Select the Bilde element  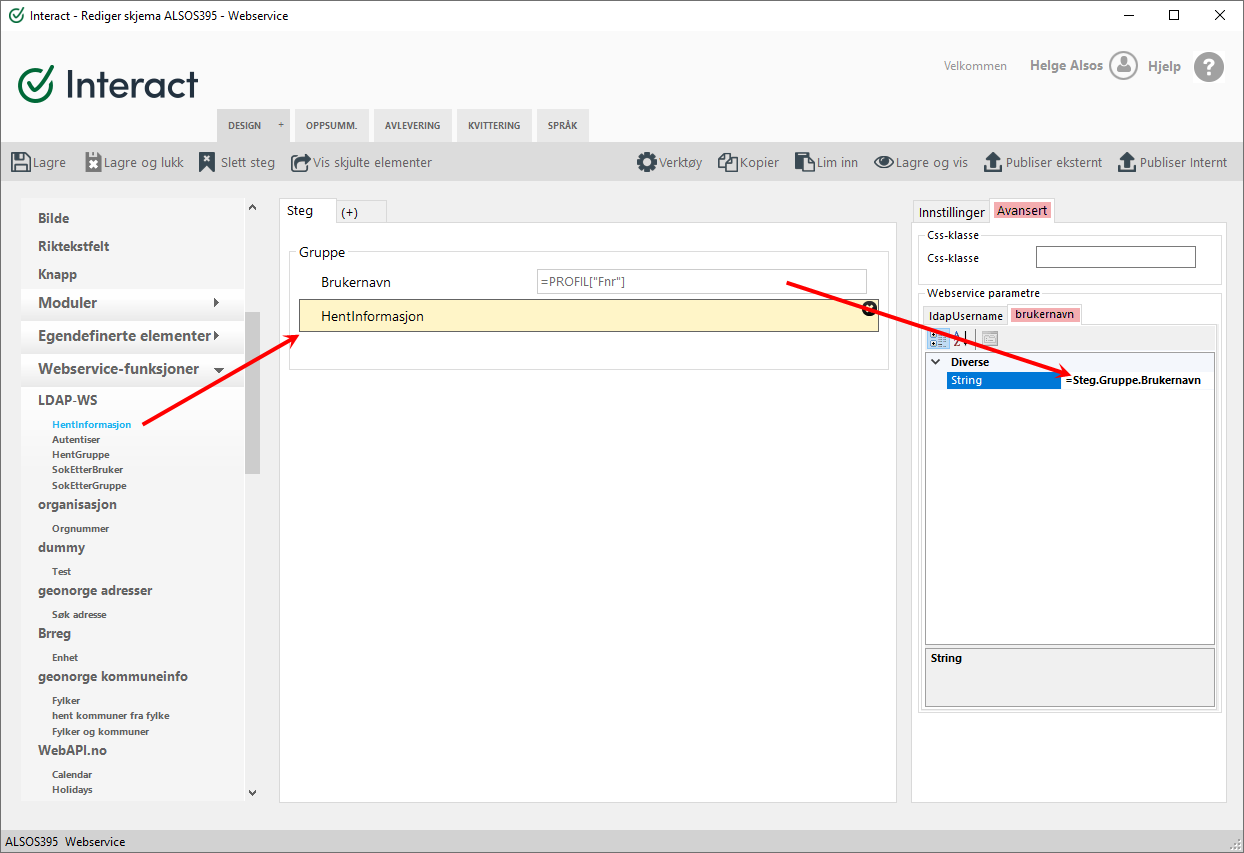tap(54, 218)
